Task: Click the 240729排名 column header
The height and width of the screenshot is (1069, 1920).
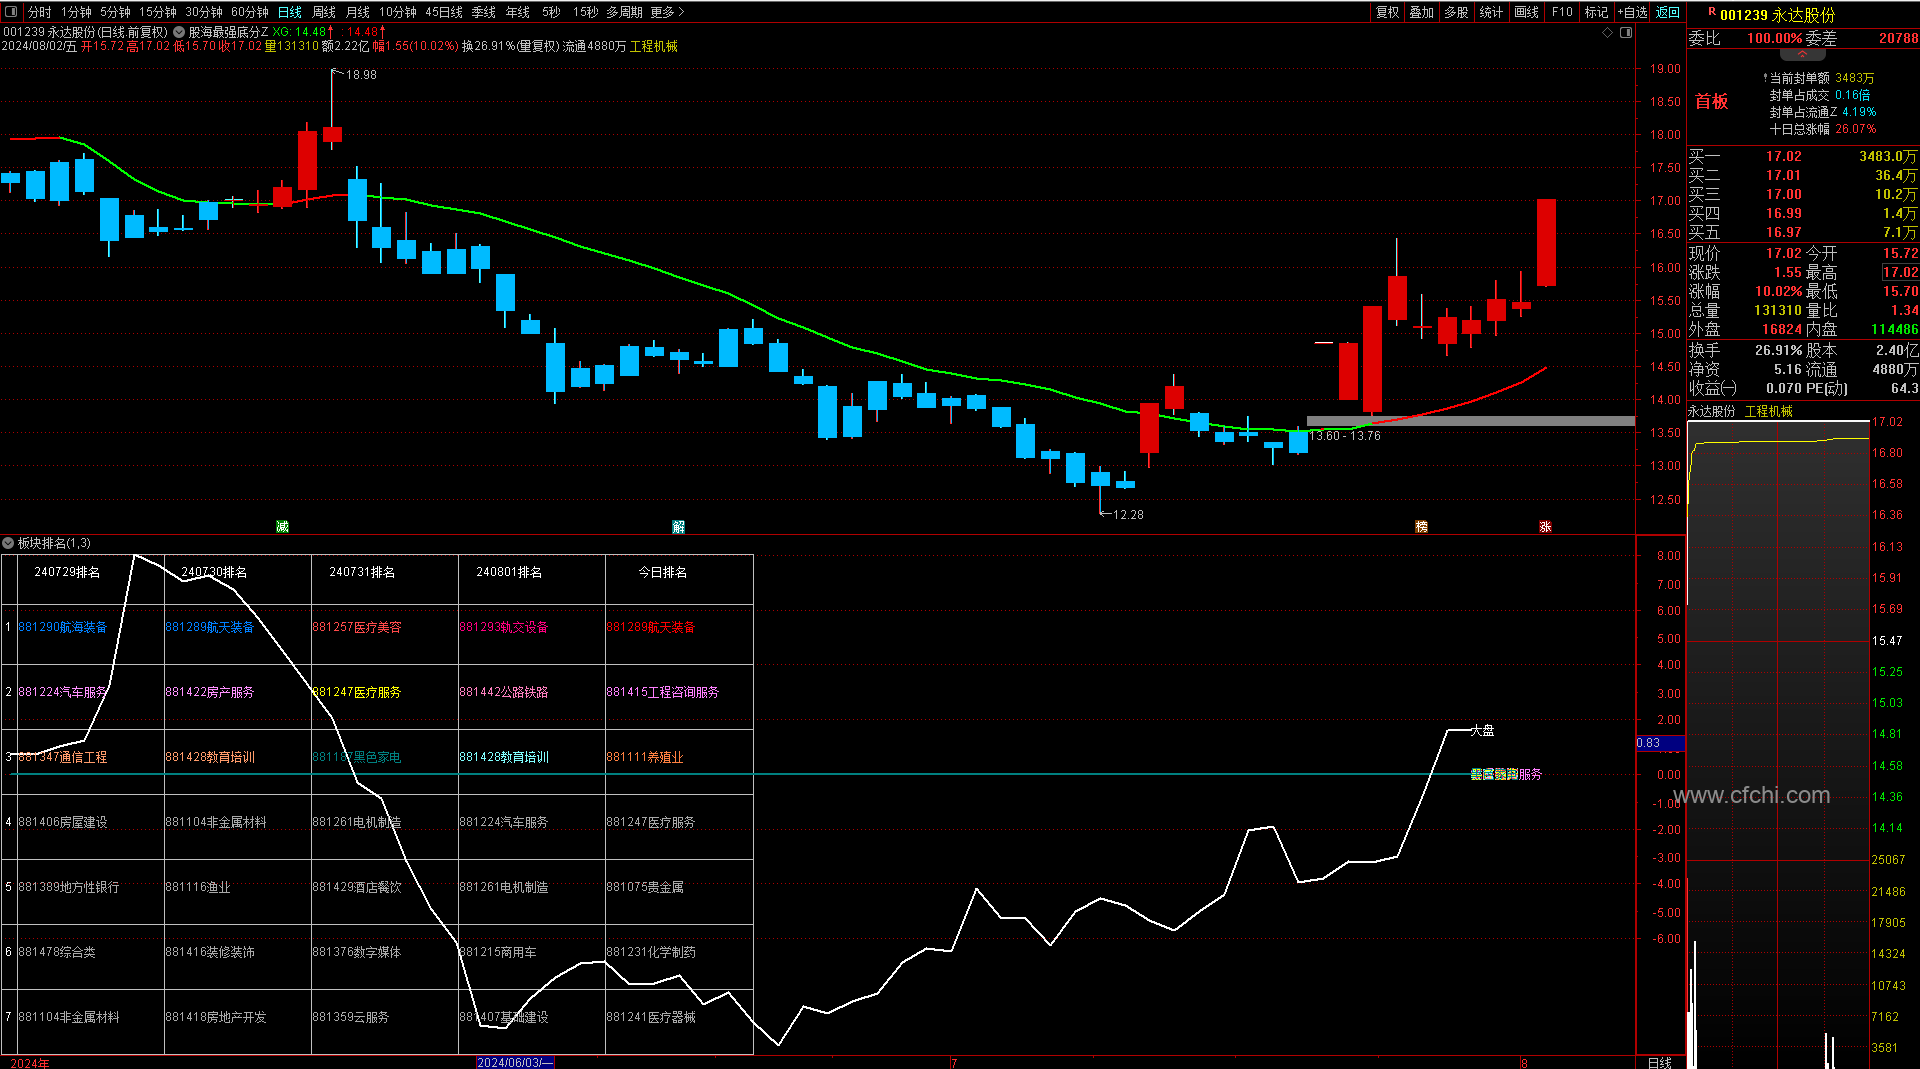Action: (x=67, y=572)
